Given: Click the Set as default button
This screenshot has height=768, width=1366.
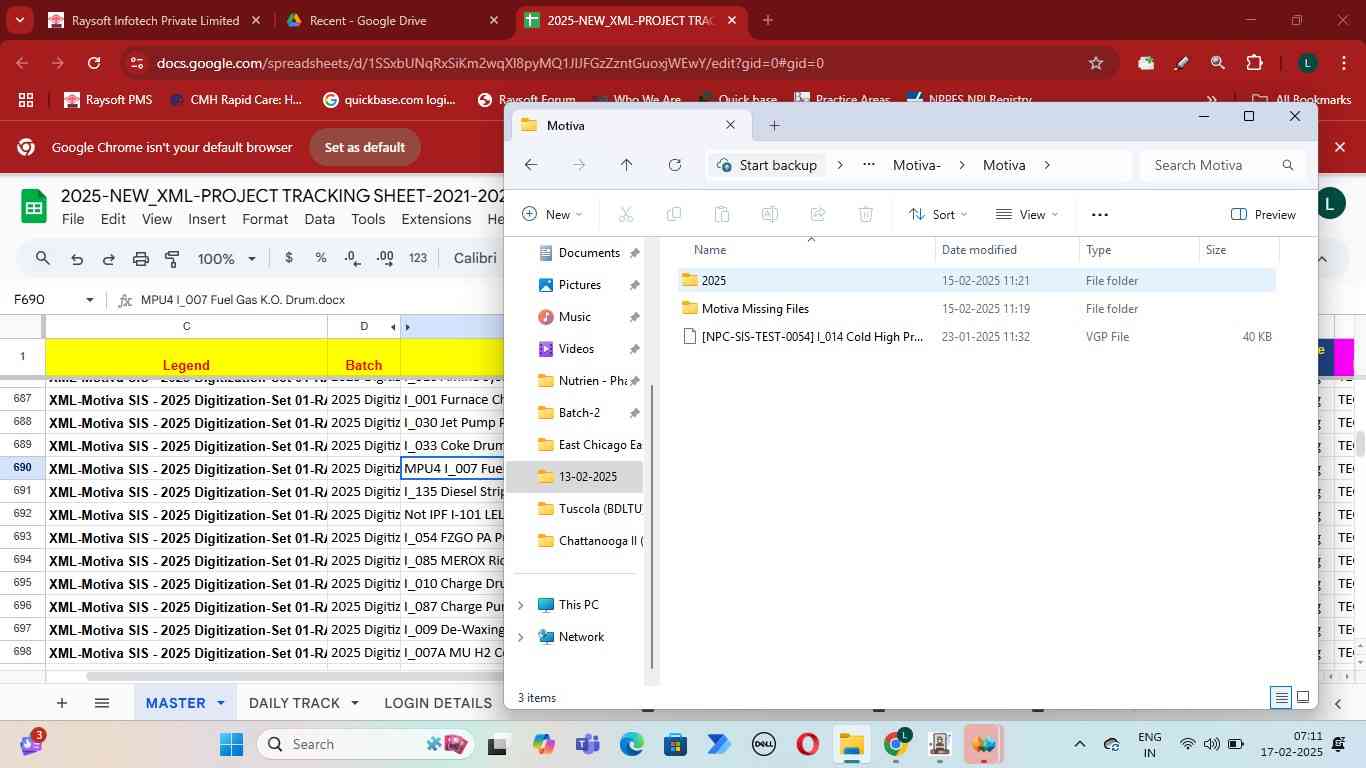Looking at the screenshot, I should 365,147.
